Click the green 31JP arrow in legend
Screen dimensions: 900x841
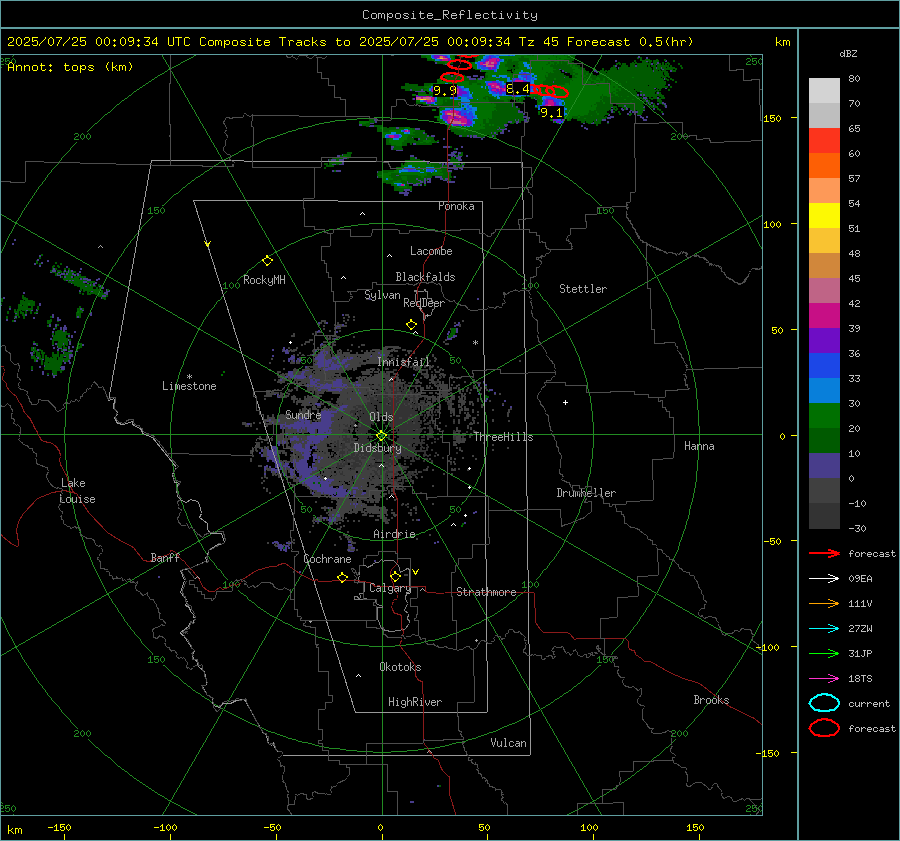824,653
